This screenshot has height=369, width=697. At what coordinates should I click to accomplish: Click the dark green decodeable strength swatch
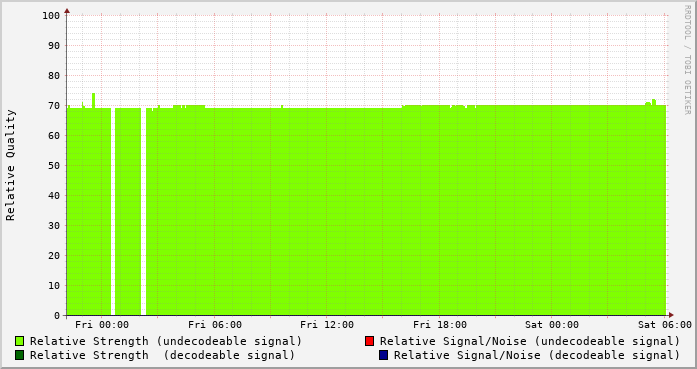pyautogui.click(x=20, y=355)
